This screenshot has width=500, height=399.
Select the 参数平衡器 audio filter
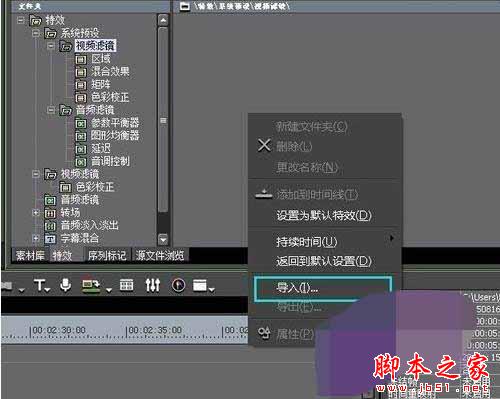click(115, 123)
